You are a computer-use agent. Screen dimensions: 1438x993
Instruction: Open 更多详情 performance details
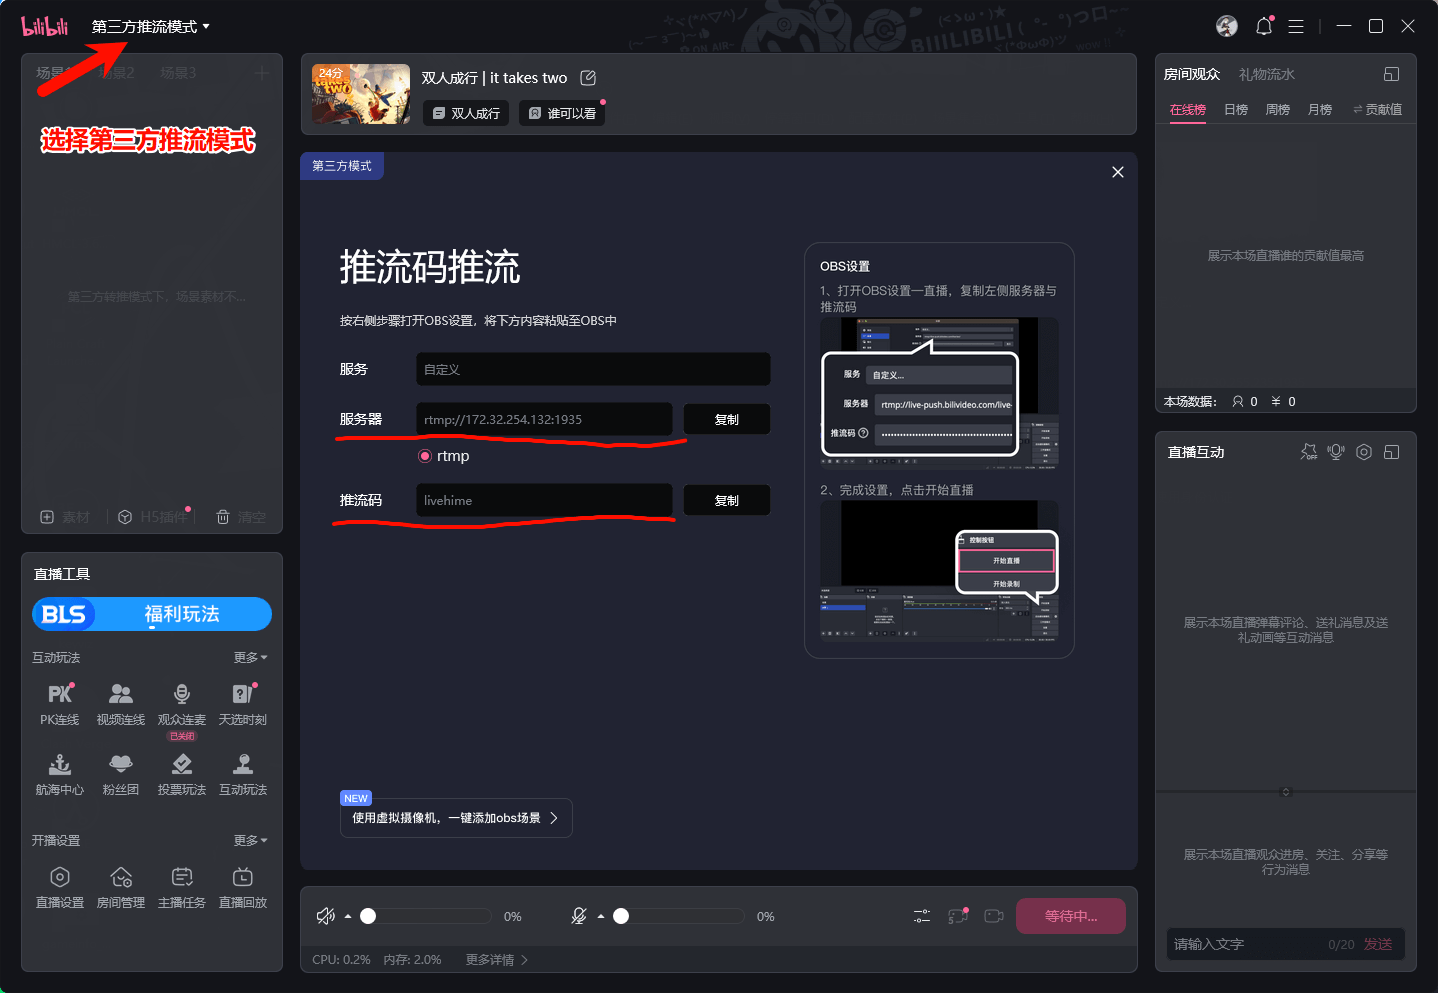[497, 960]
